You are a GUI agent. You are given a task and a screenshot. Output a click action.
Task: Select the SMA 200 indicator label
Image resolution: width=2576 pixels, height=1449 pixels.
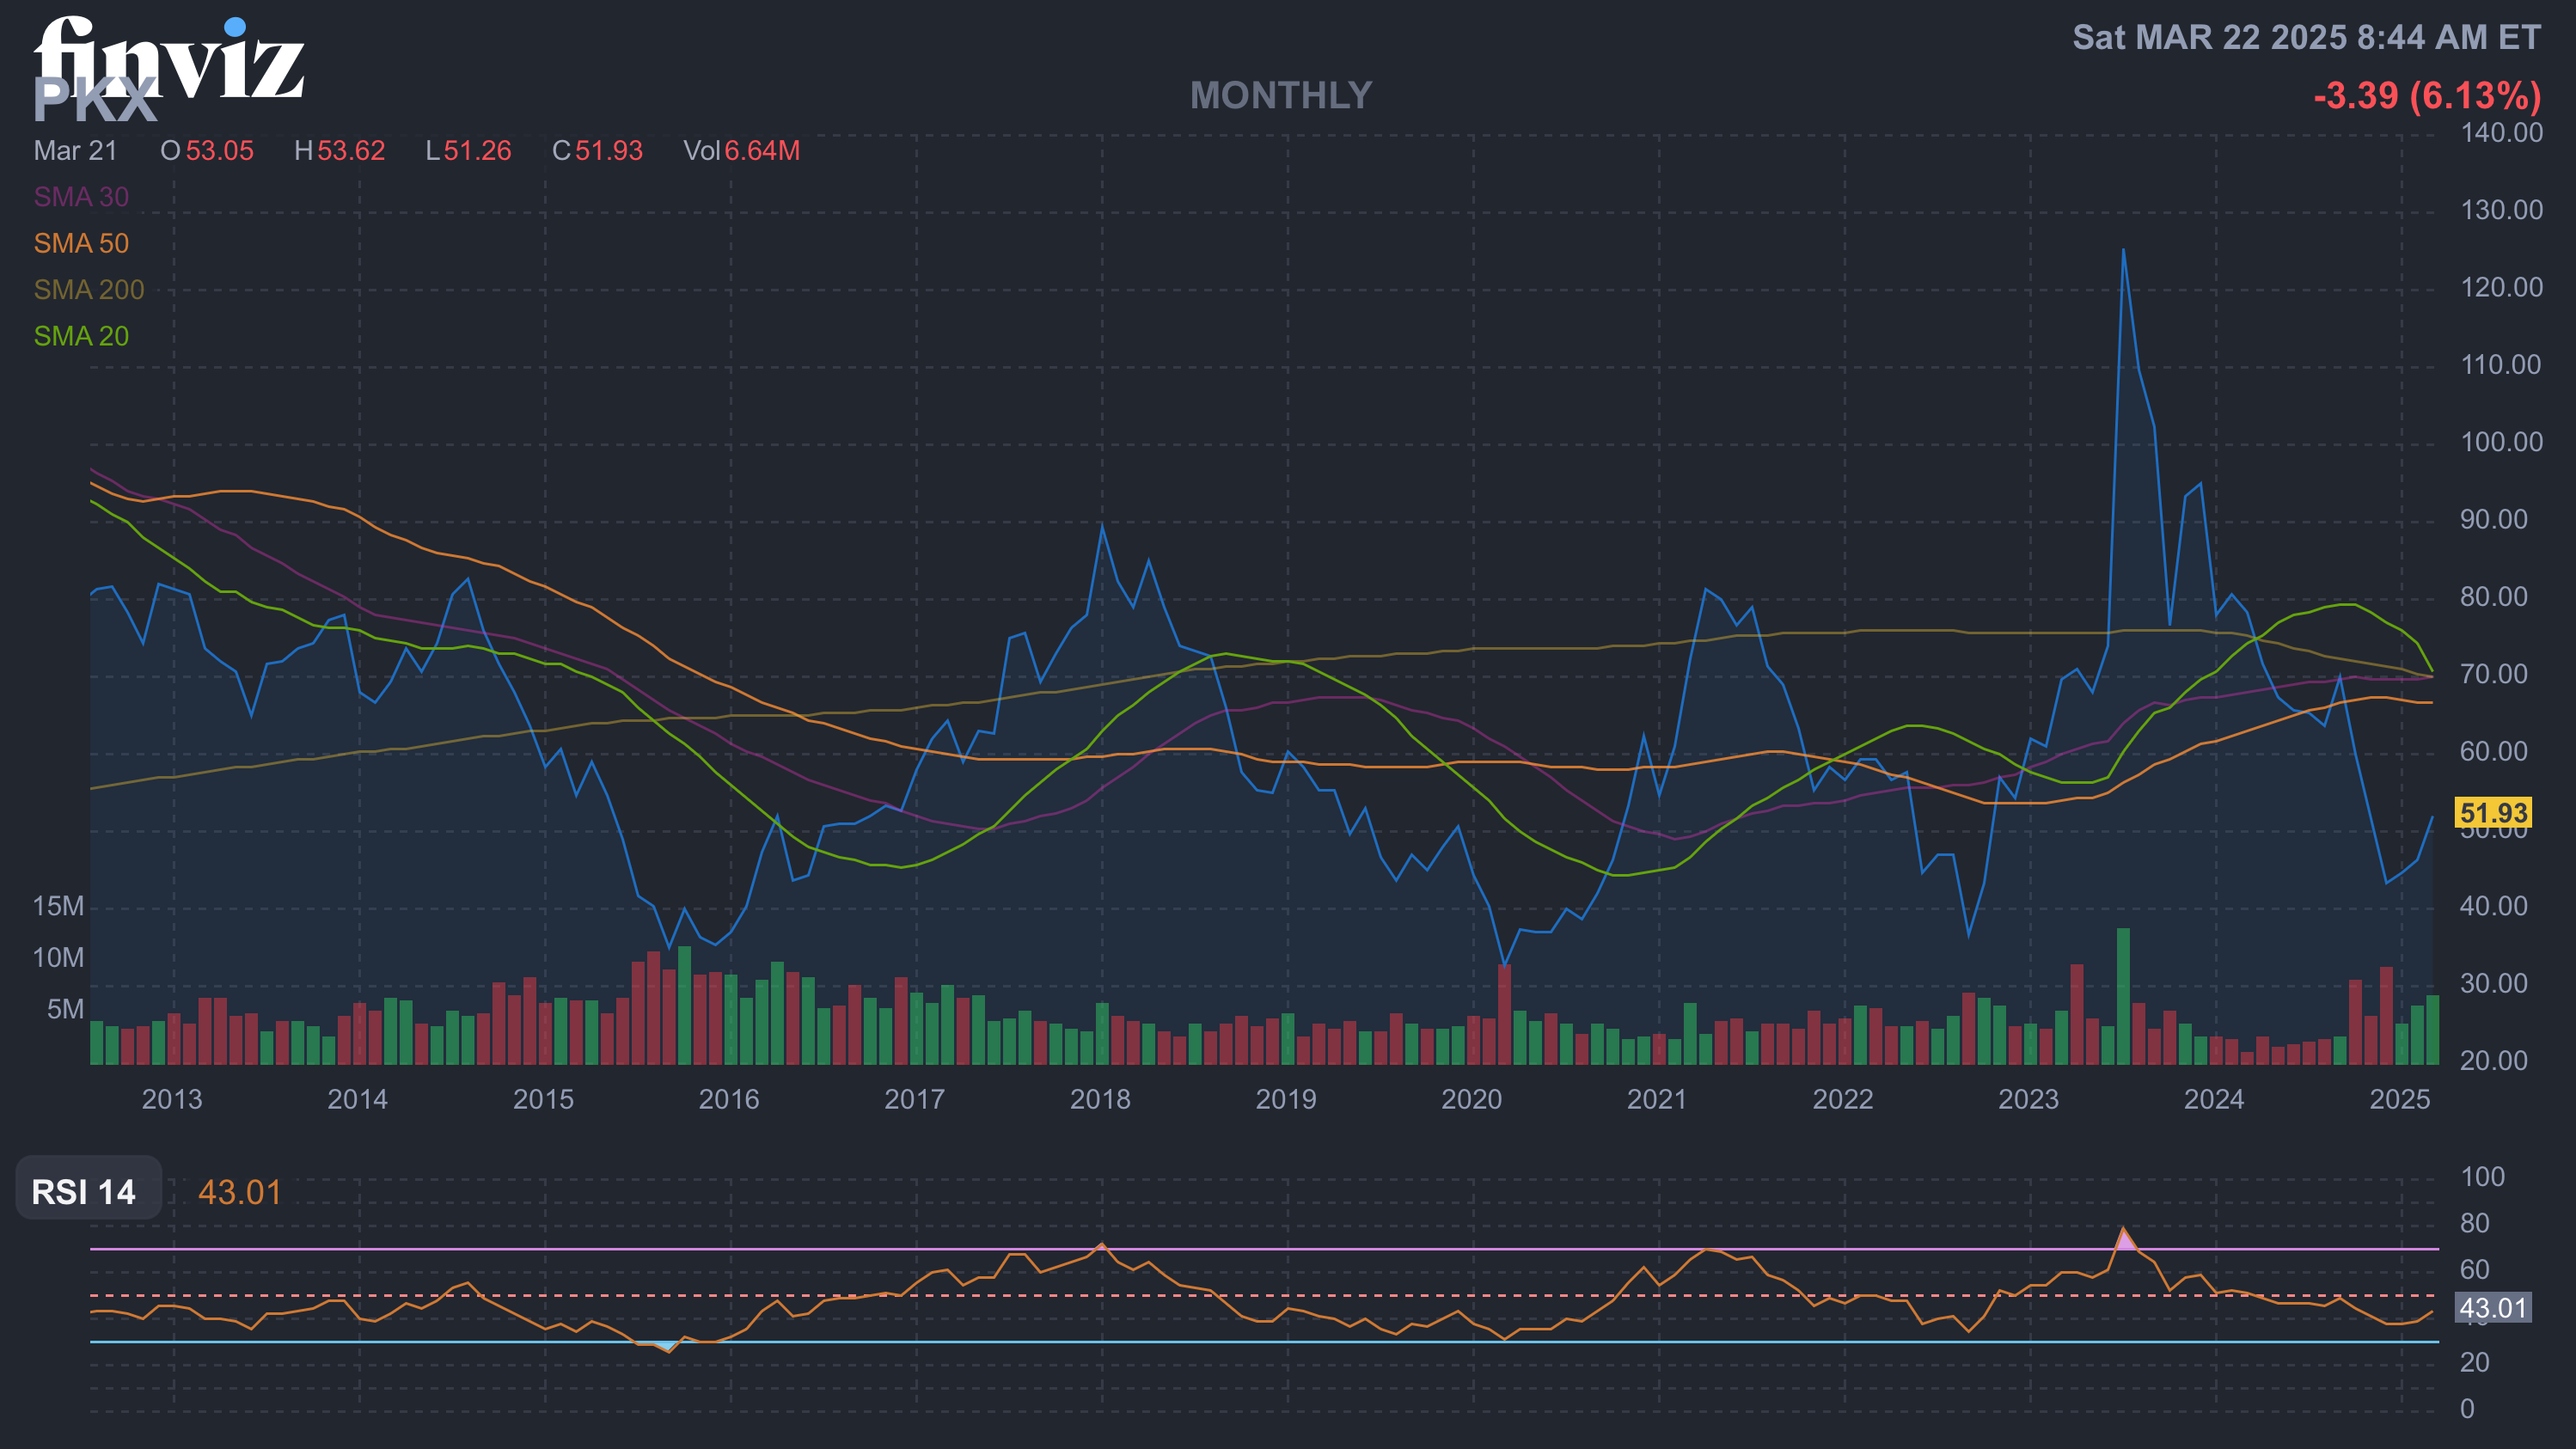(89, 290)
